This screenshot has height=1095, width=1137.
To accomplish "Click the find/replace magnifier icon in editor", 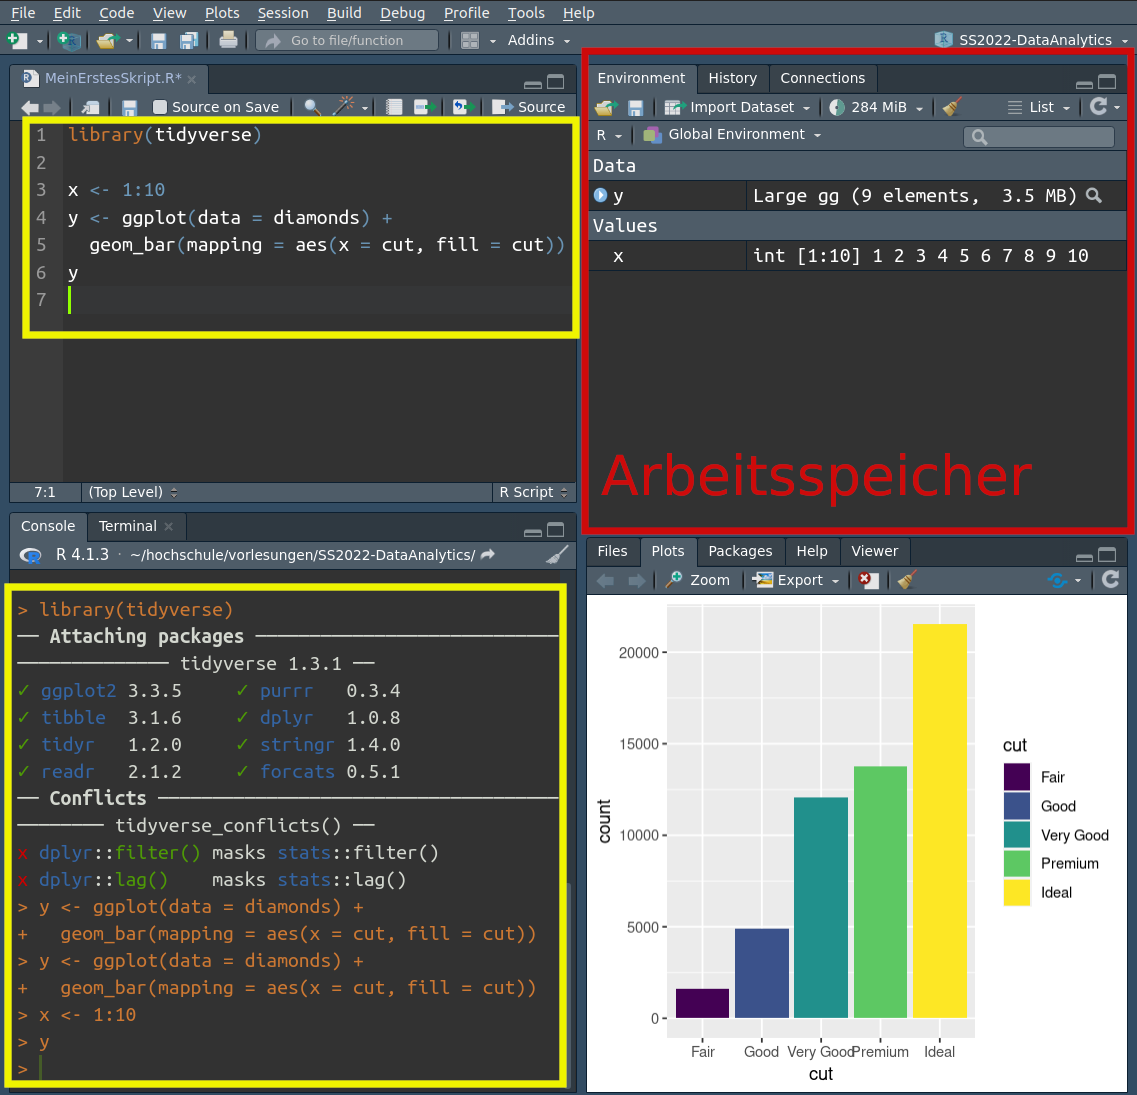I will [x=312, y=107].
